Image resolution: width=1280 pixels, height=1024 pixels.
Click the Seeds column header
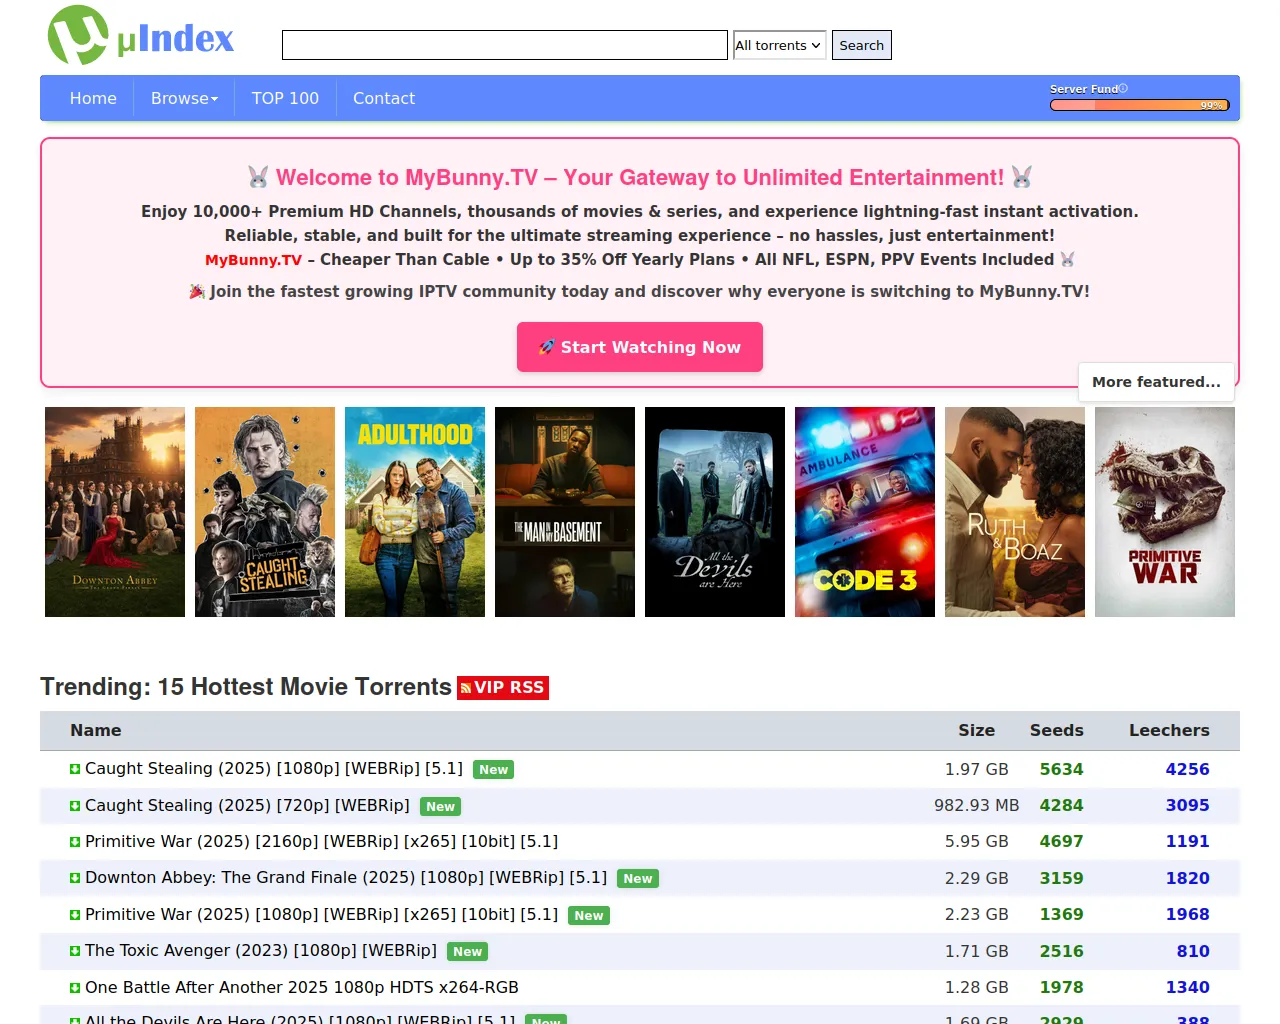pos(1057,730)
